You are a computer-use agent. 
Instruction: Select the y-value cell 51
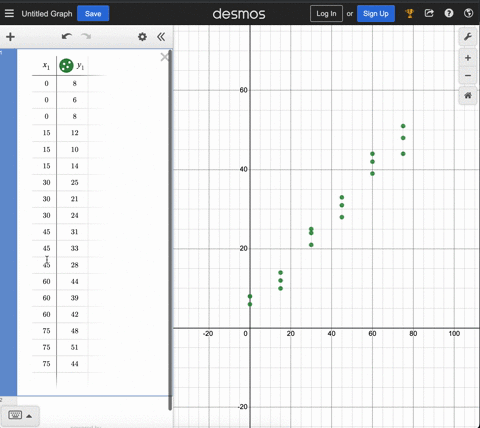click(x=74, y=347)
